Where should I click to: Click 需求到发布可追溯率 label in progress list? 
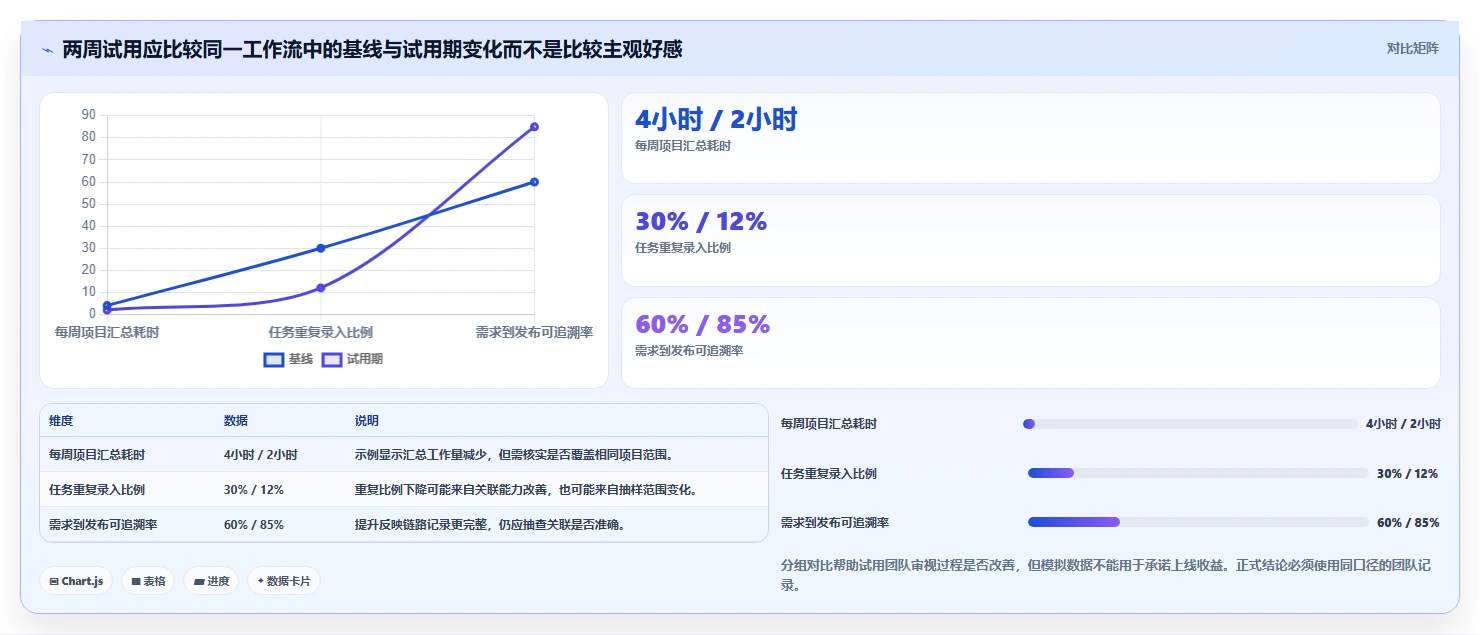835,523
